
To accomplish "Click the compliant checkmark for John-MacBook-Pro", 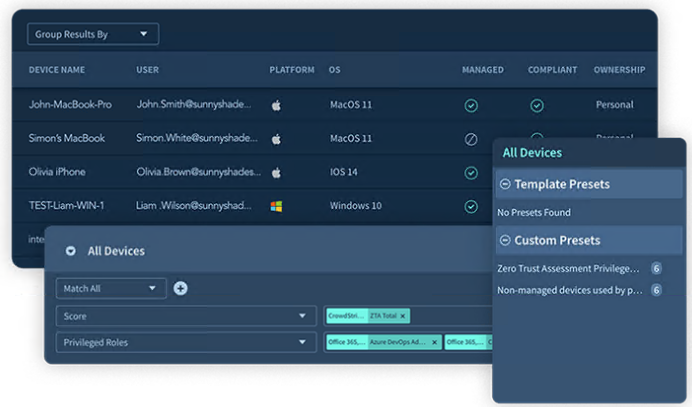I will pos(537,105).
